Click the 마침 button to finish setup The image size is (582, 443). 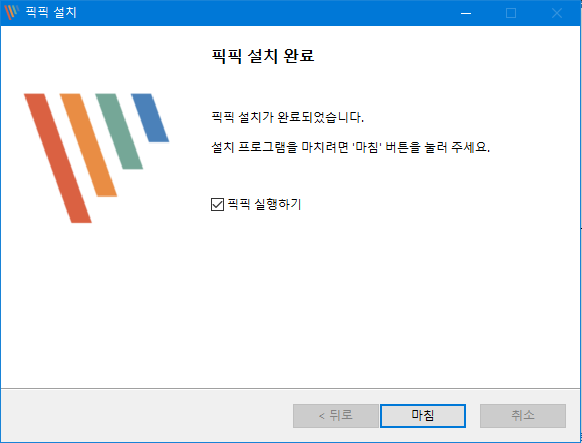pyautogui.click(x=423, y=416)
